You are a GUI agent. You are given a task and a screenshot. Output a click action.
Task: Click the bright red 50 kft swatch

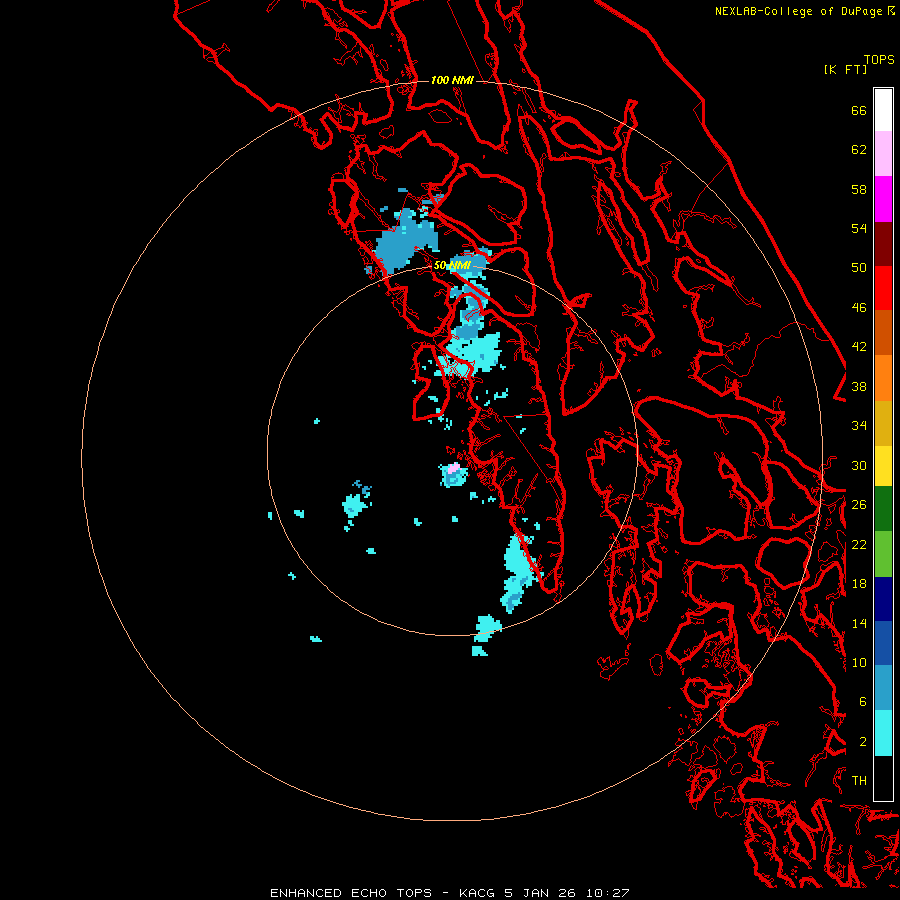point(883,288)
